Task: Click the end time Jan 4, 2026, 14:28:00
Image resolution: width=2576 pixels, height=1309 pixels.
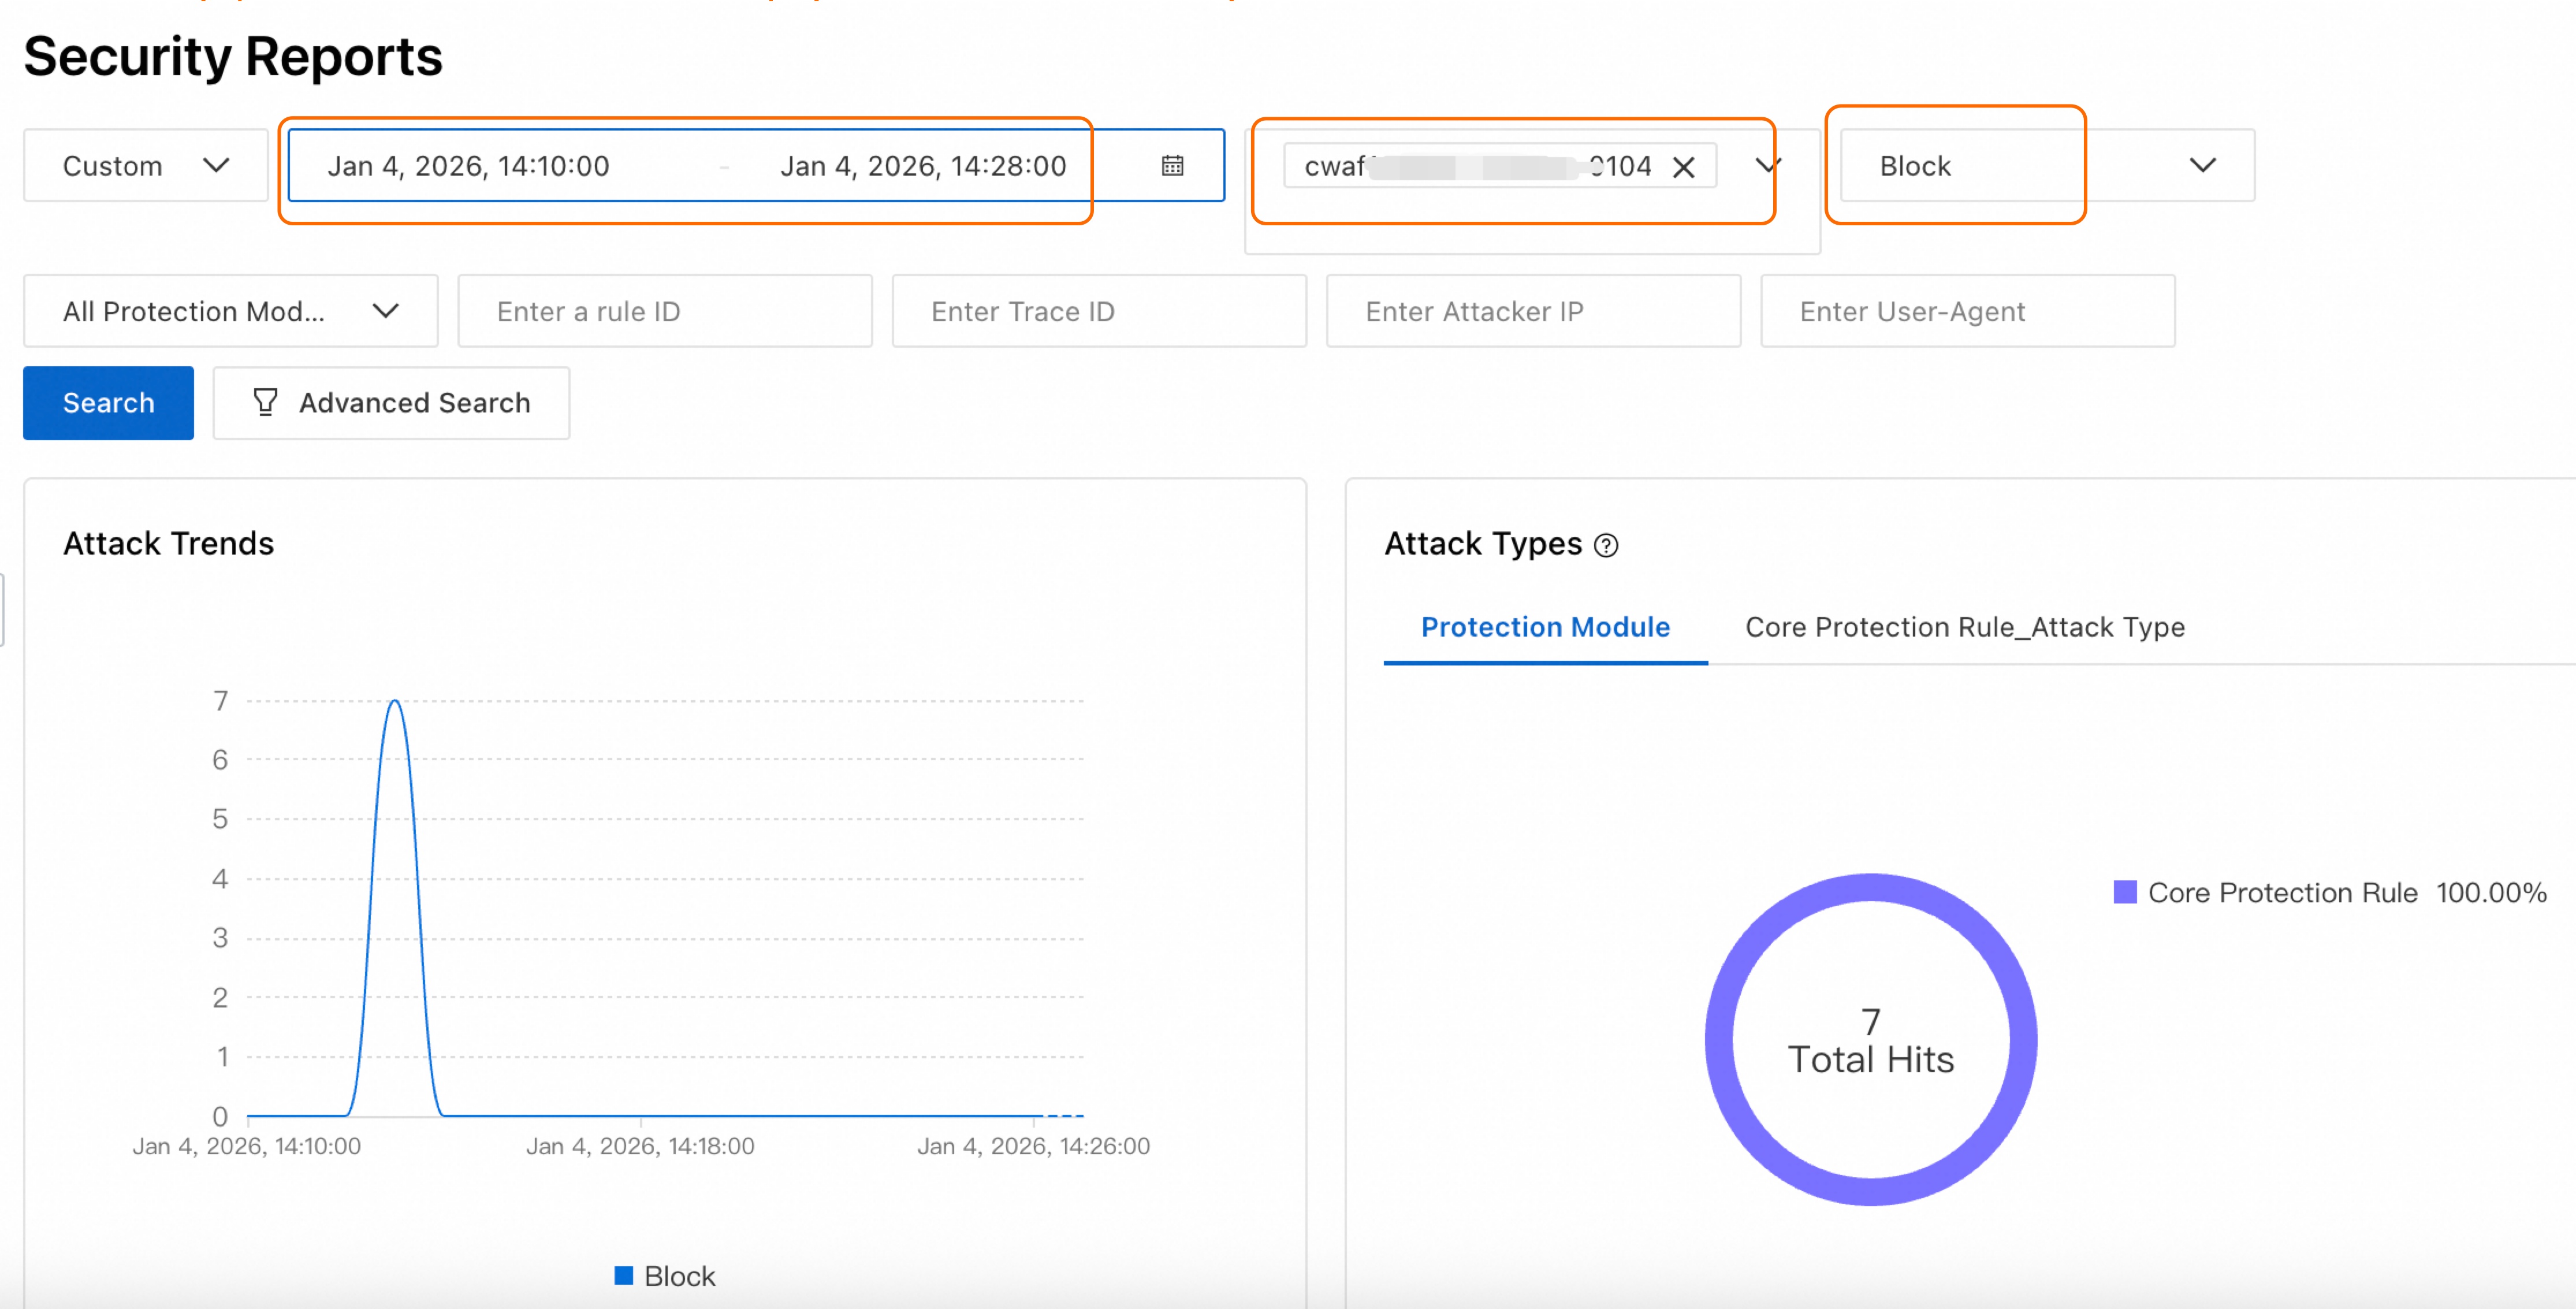Action: tap(923, 166)
